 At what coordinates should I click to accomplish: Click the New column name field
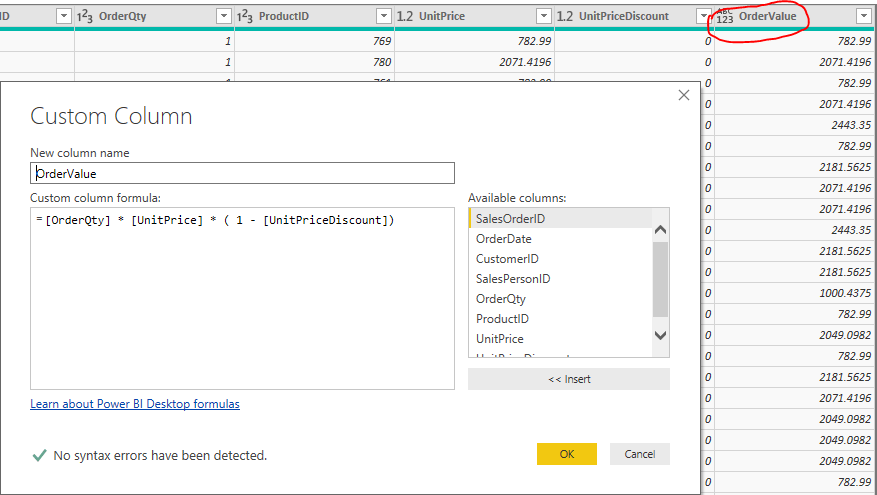[x=242, y=173]
